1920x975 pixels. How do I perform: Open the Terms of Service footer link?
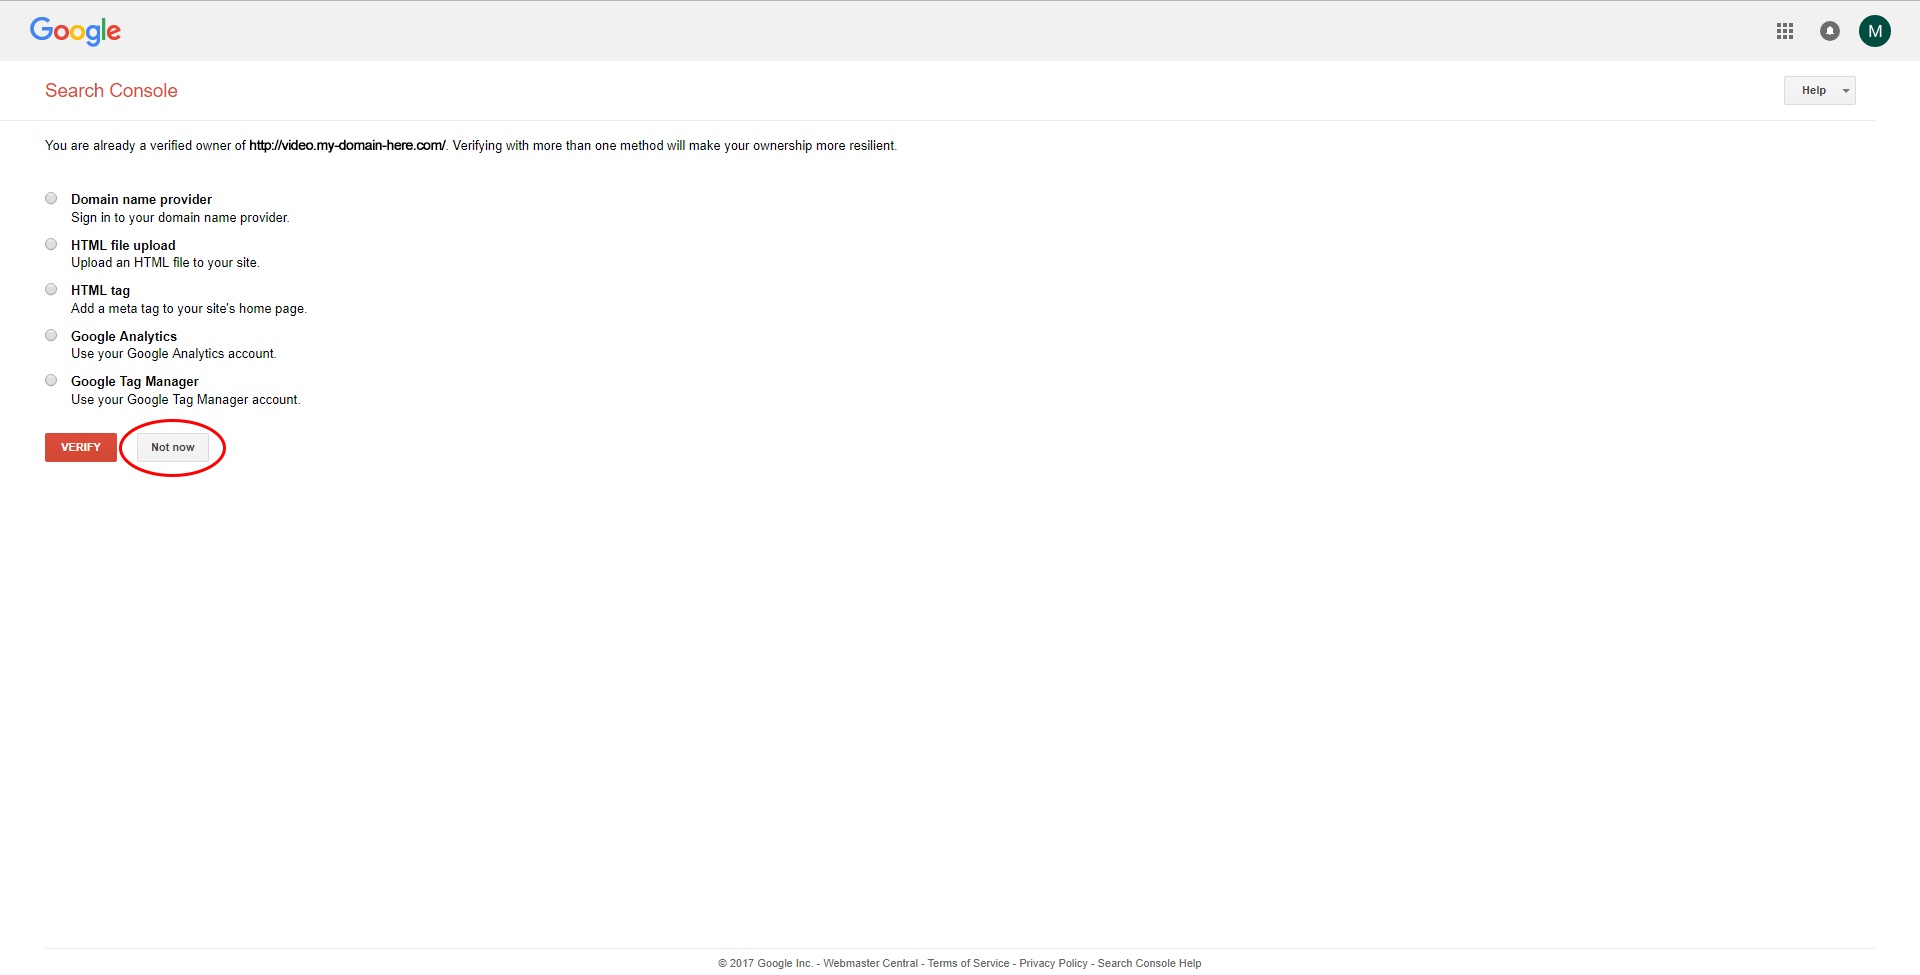tap(968, 963)
